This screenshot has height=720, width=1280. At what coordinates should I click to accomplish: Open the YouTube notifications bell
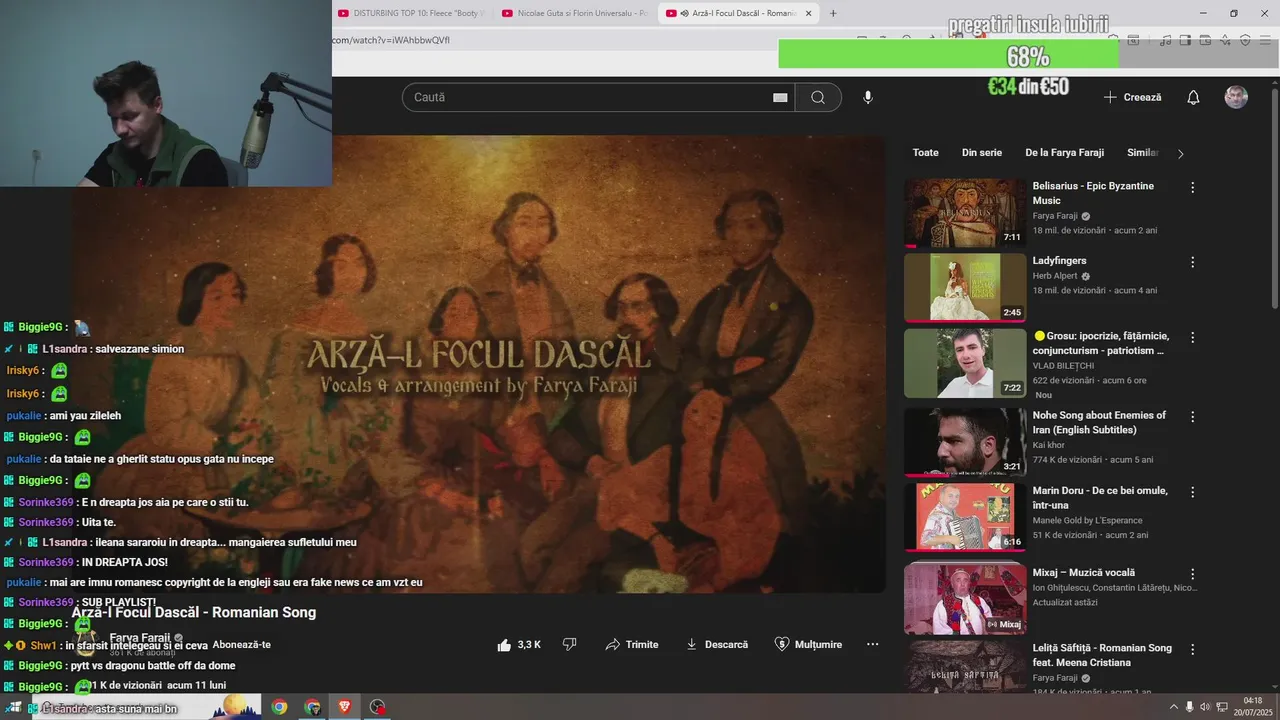1193,97
